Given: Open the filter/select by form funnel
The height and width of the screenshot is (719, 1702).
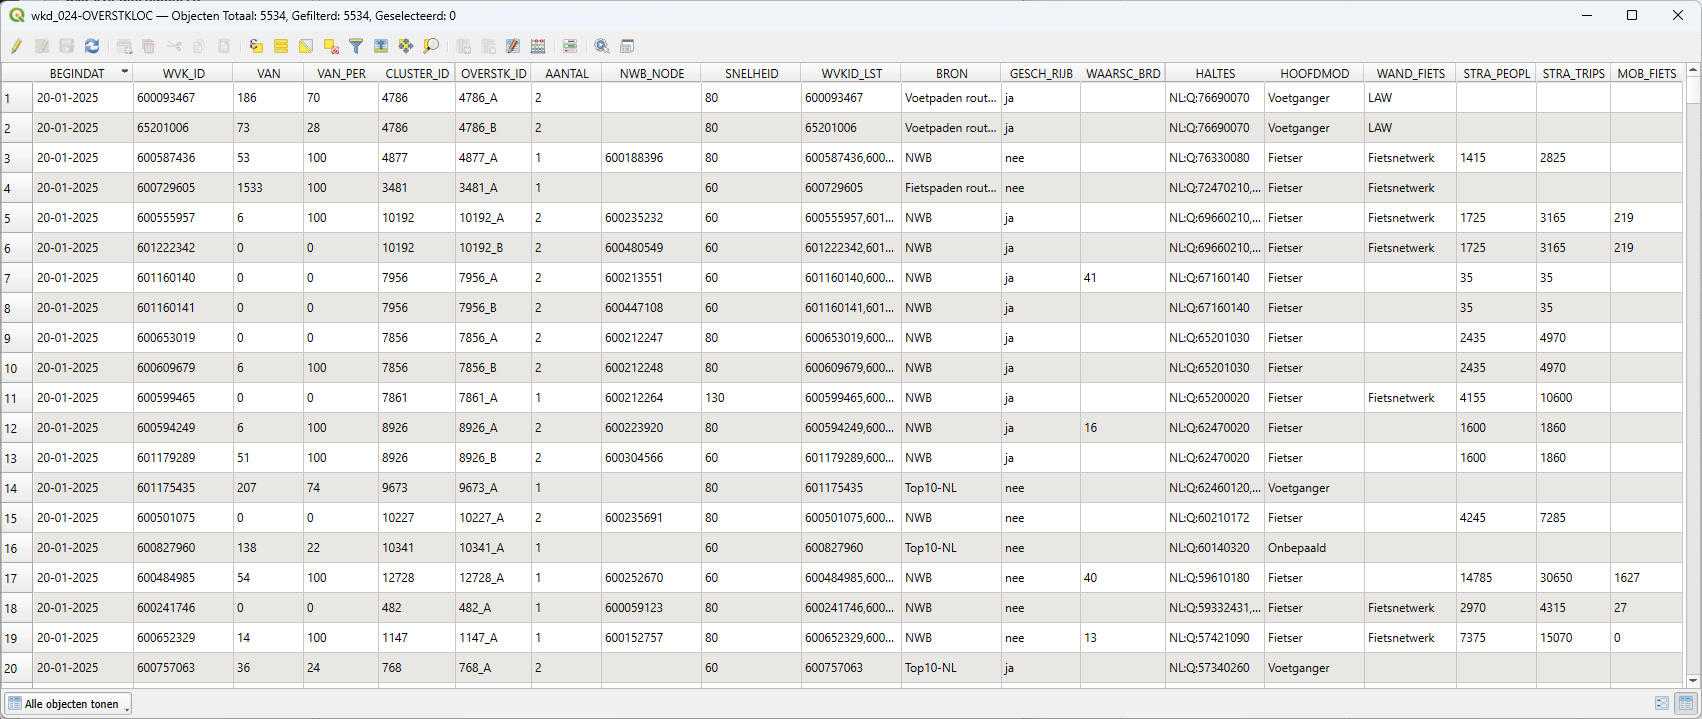Looking at the screenshot, I should [x=356, y=46].
